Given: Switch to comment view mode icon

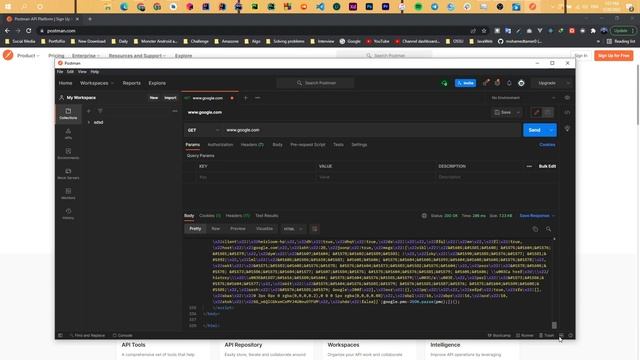Looking at the screenshot, I should coord(548,112).
